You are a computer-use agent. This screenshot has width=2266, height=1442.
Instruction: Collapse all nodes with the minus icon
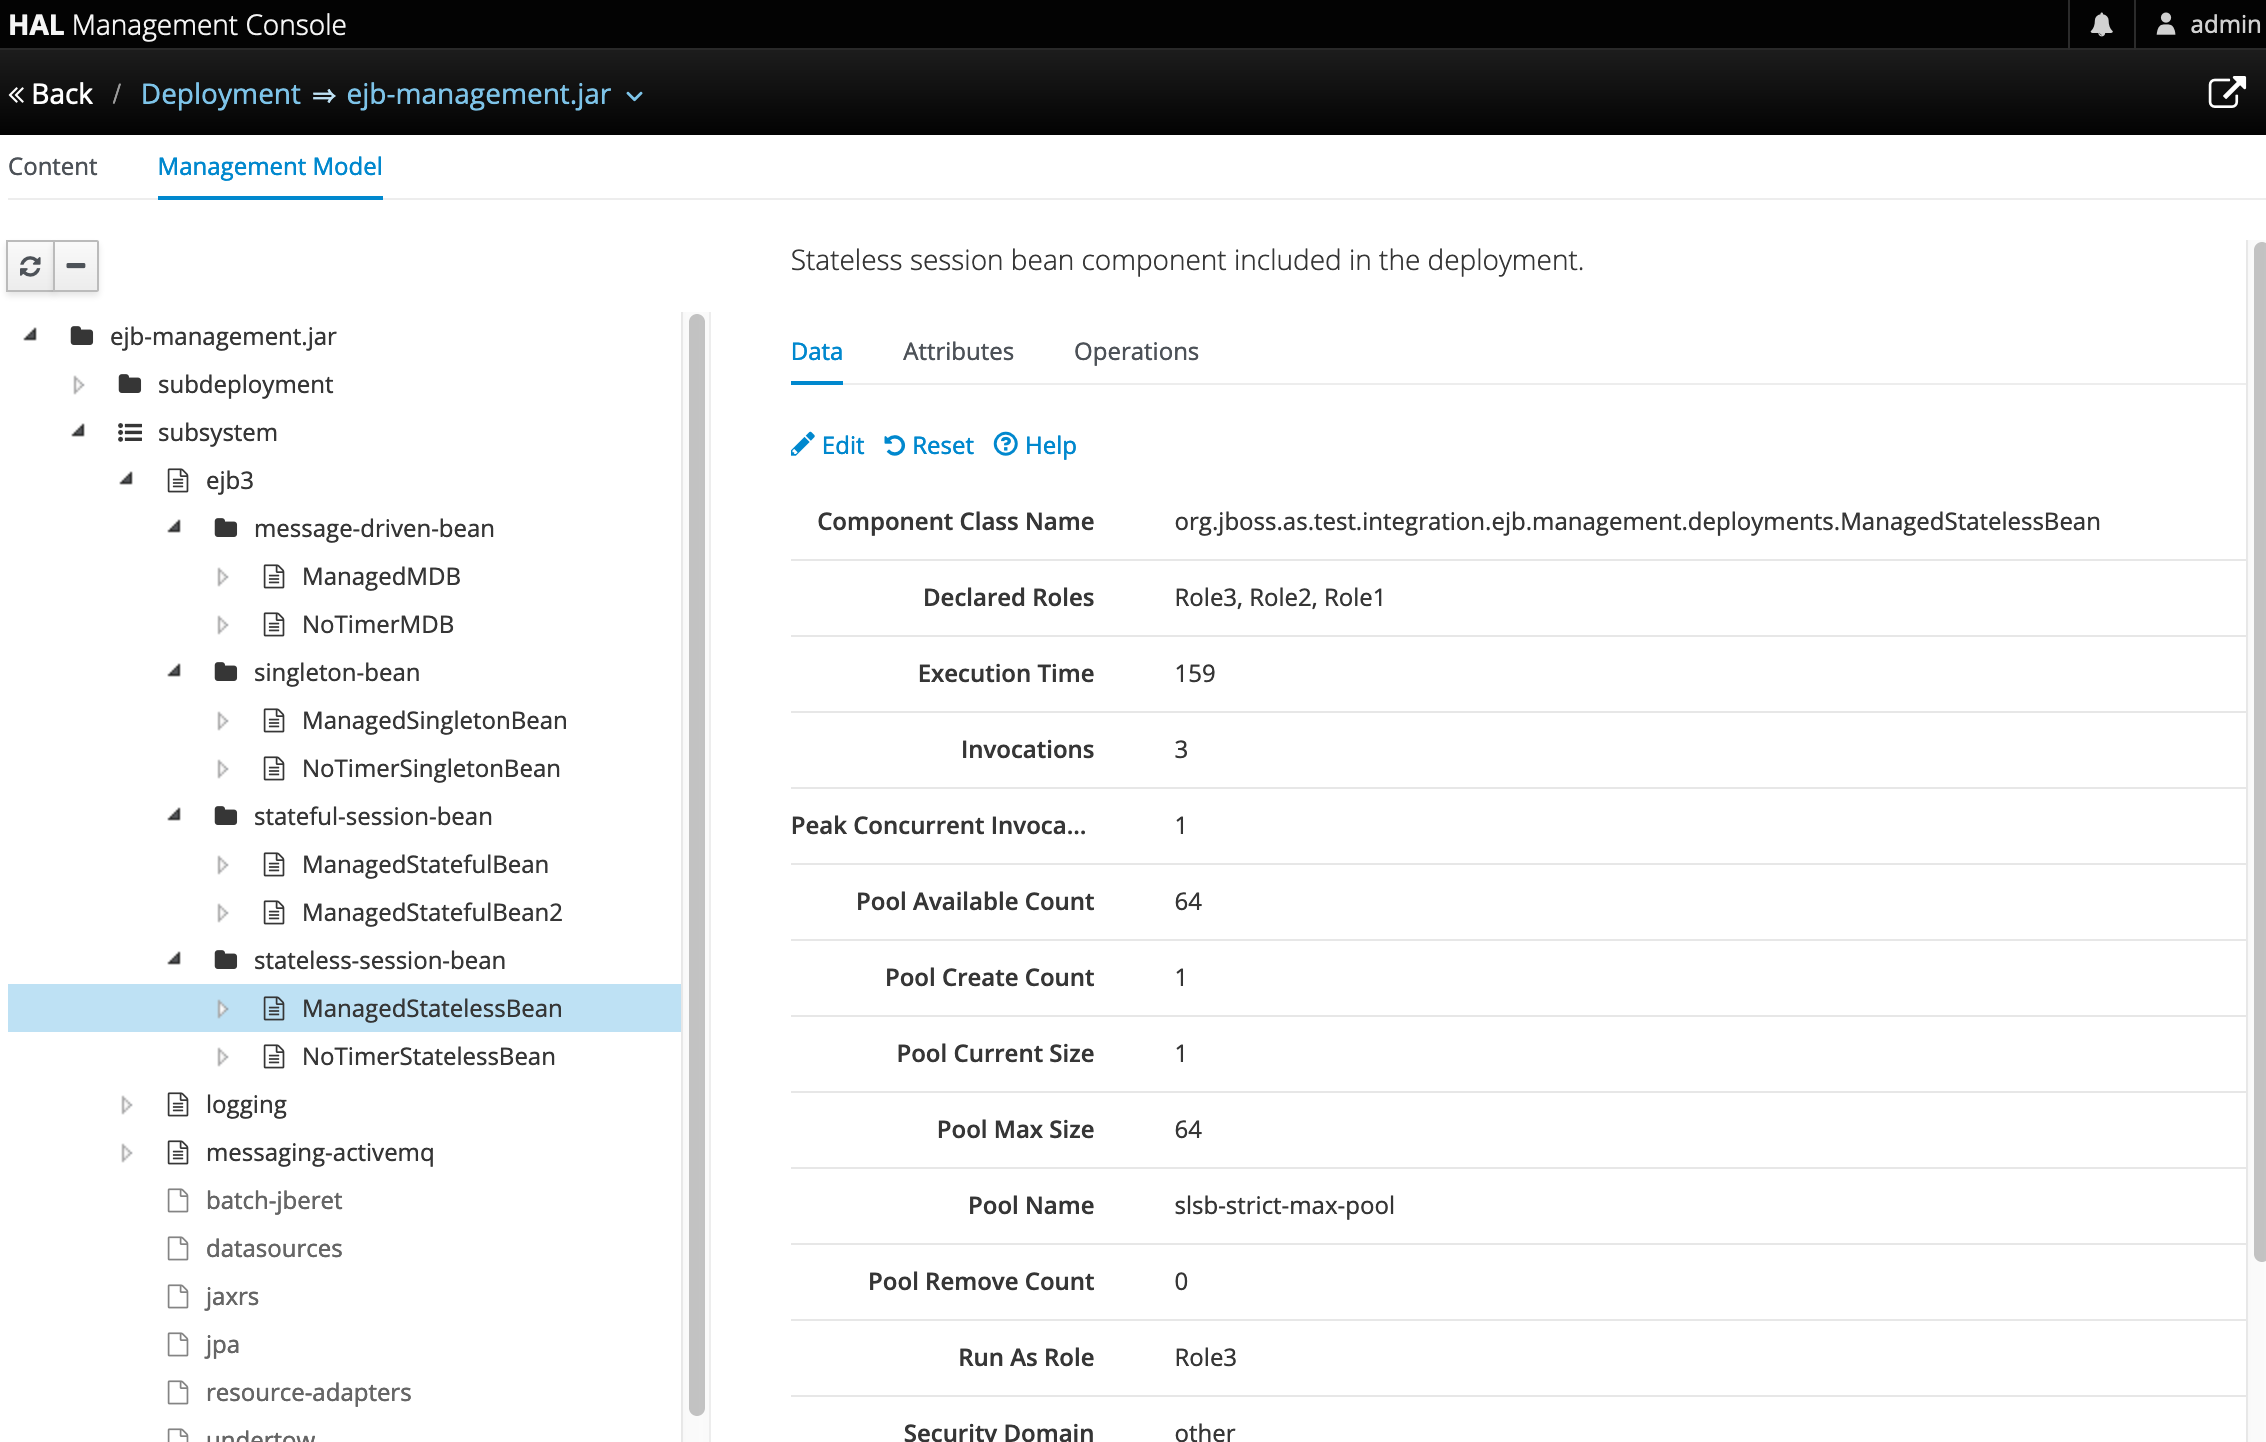click(x=75, y=266)
